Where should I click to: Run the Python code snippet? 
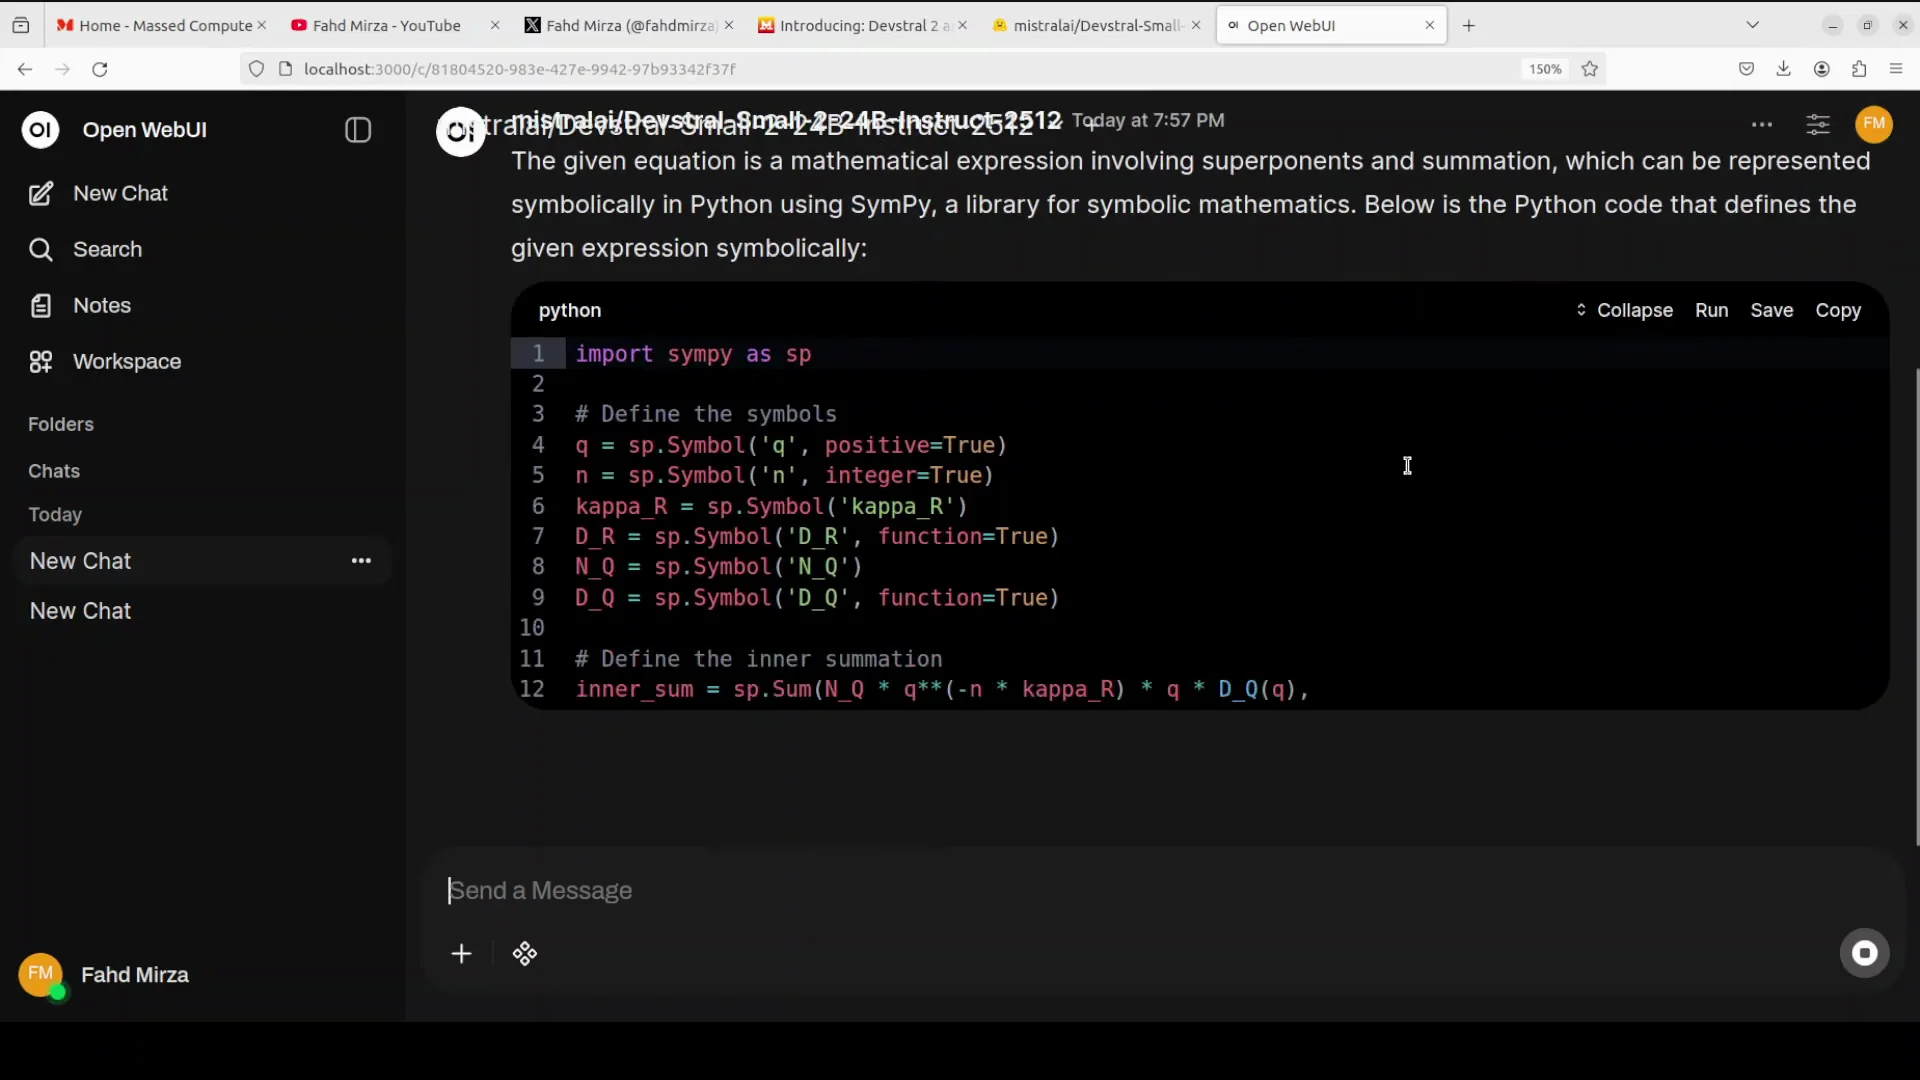(1711, 310)
